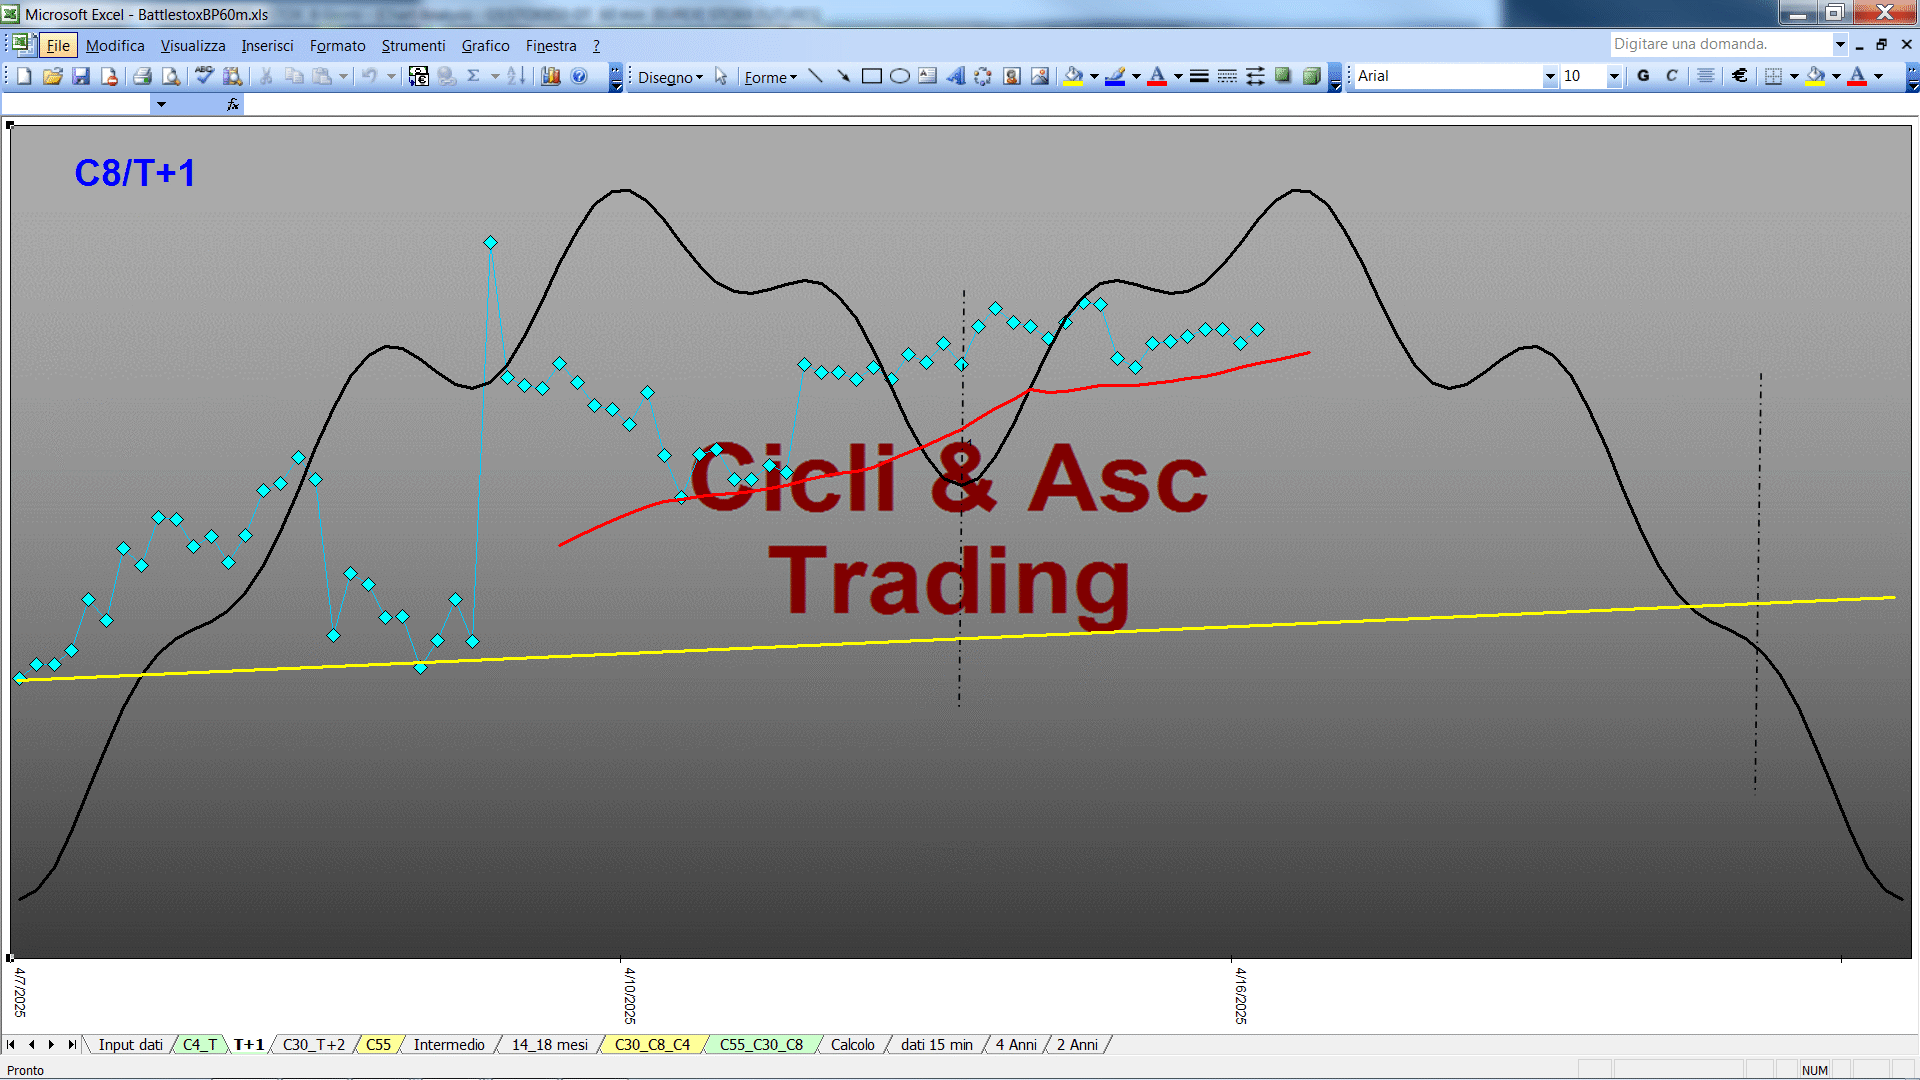
Task: Open Print Preview
Action: point(171,76)
